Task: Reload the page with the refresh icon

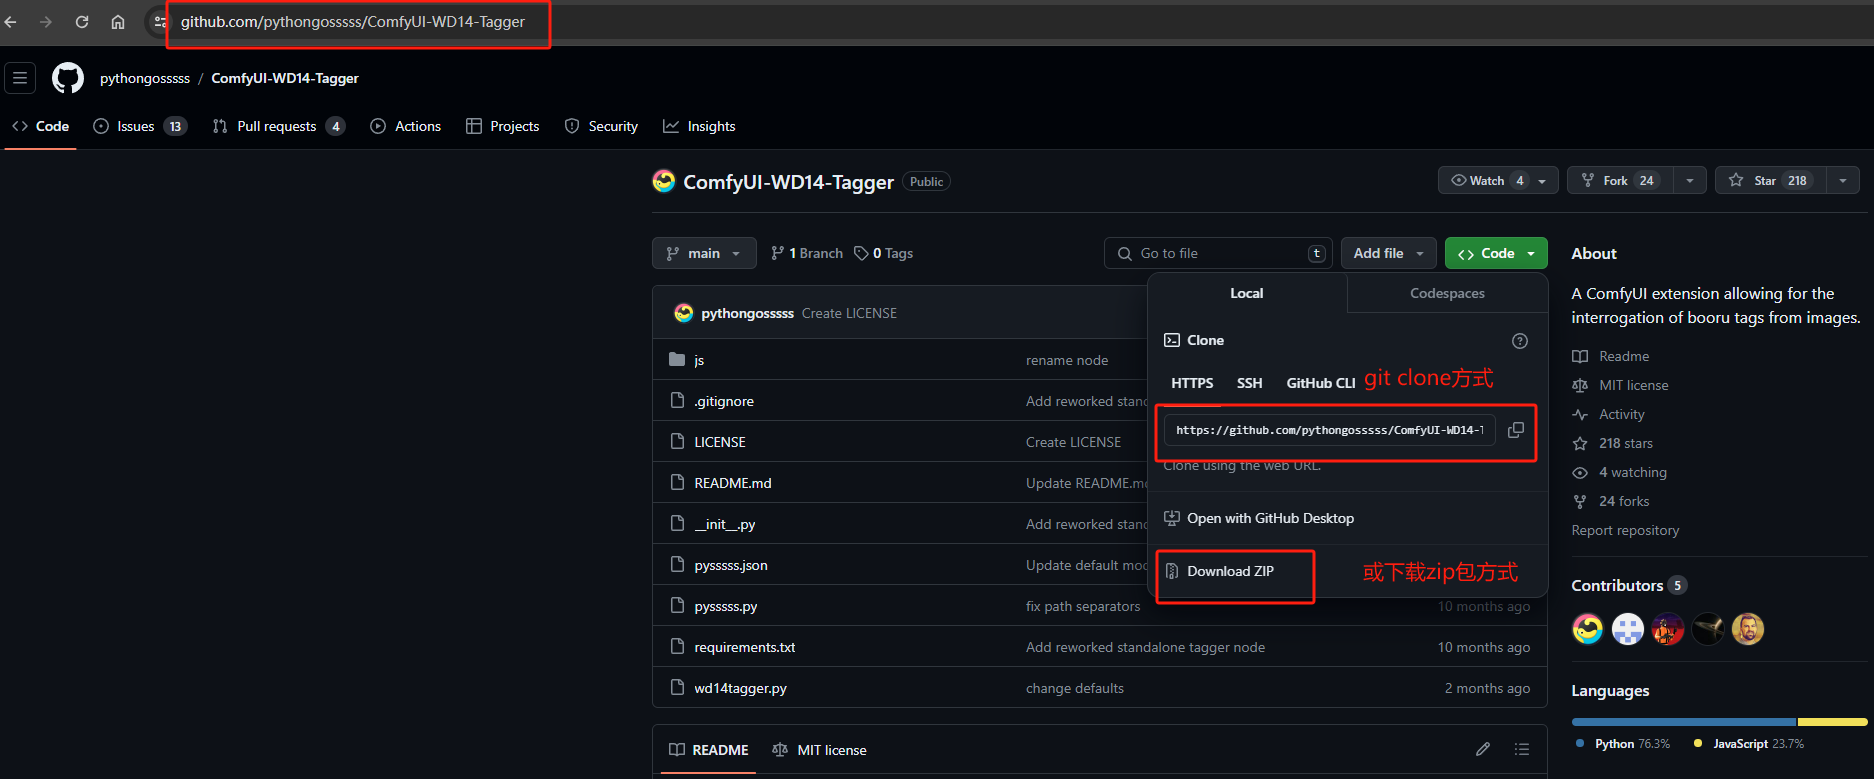Action: click(82, 22)
